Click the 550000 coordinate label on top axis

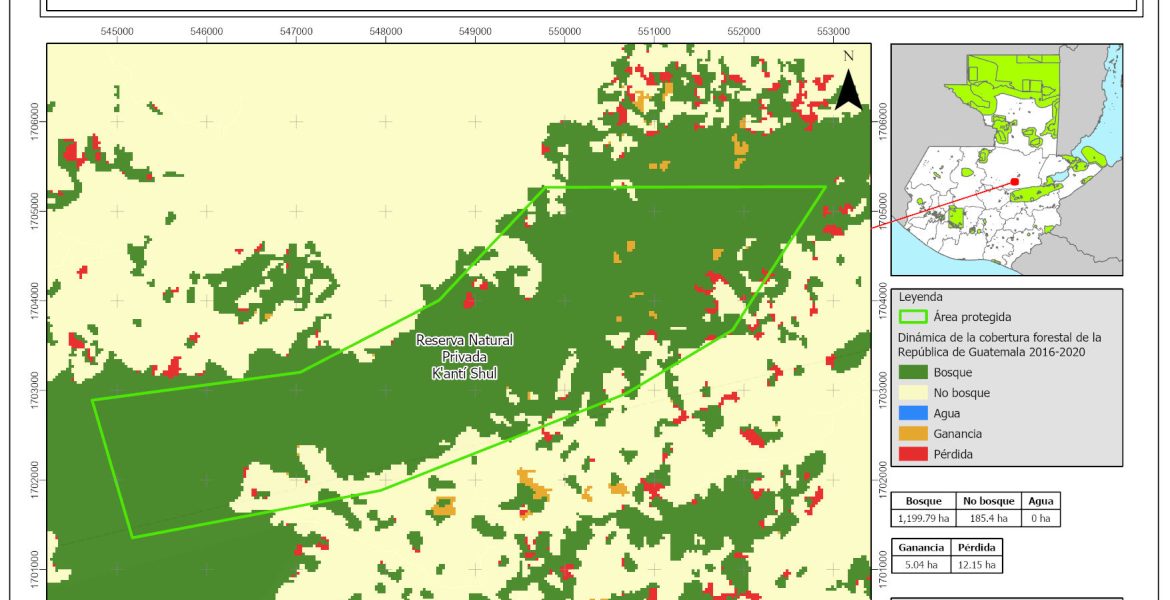point(565,31)
